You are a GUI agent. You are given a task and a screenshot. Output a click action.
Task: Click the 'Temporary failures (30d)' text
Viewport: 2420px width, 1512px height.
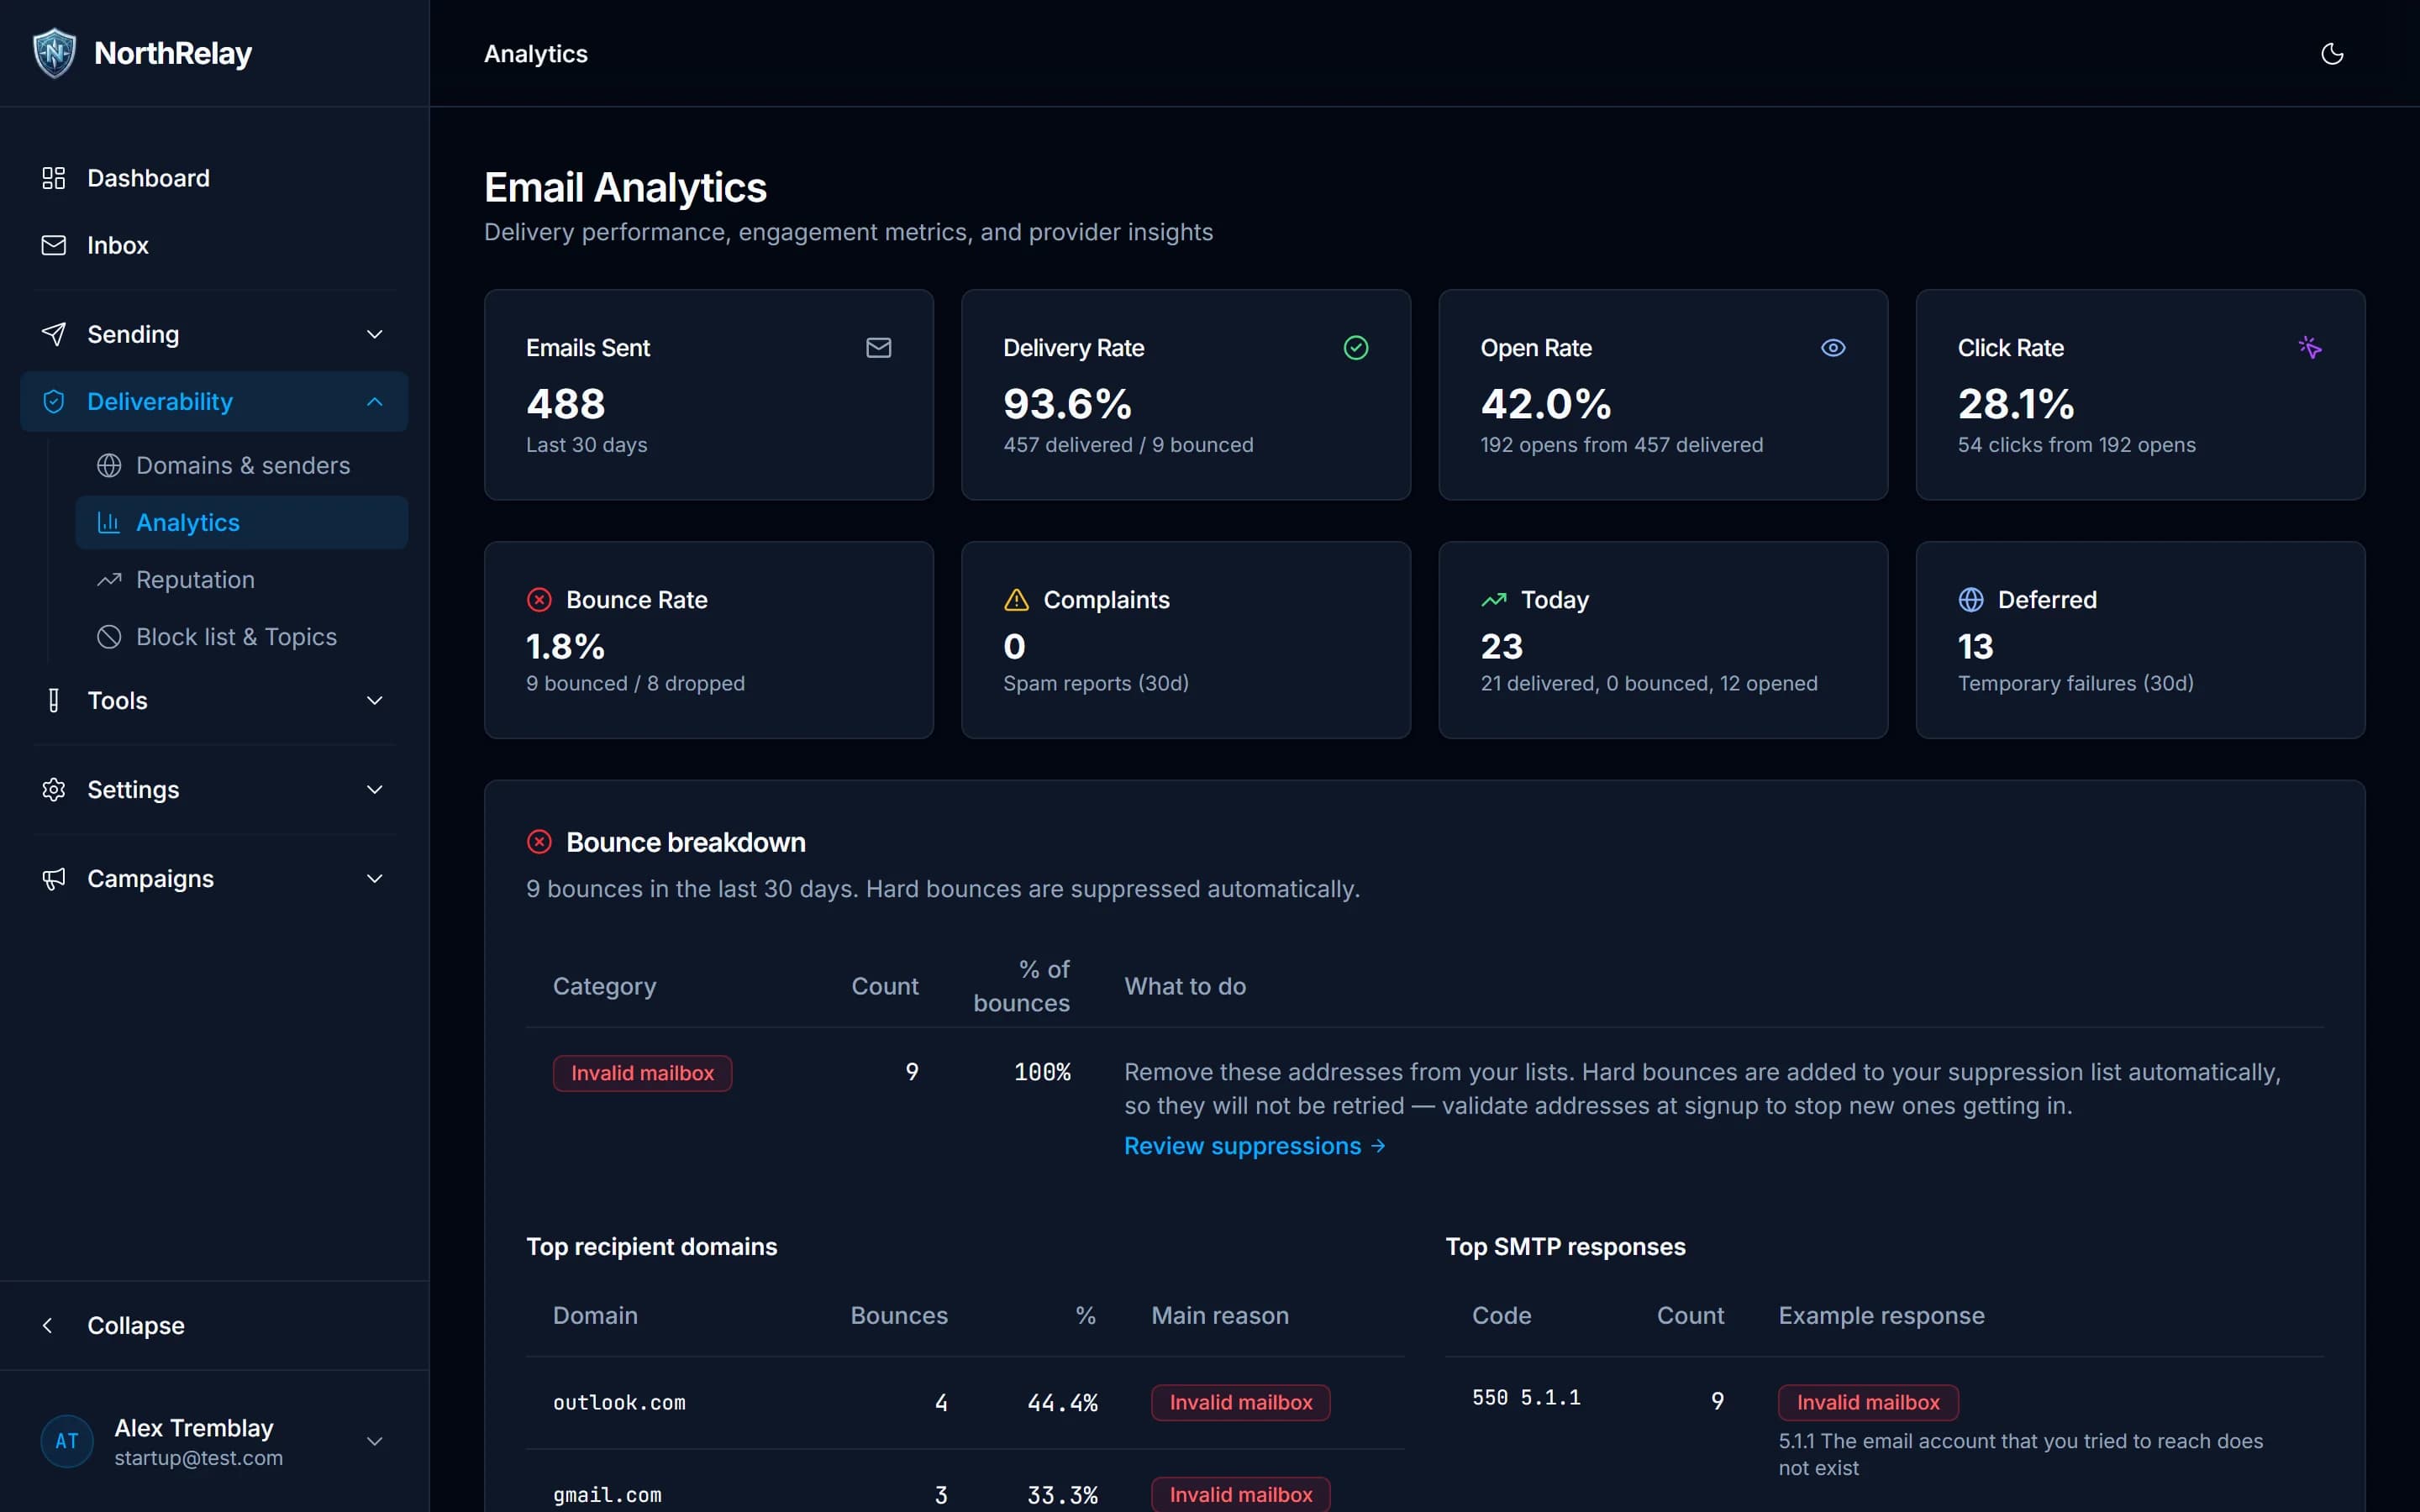[x=2075, y=683]
